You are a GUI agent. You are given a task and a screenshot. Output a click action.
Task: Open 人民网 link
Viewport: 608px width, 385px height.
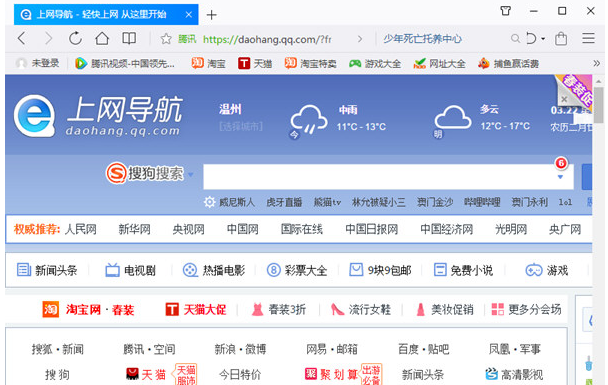point(81,229)
